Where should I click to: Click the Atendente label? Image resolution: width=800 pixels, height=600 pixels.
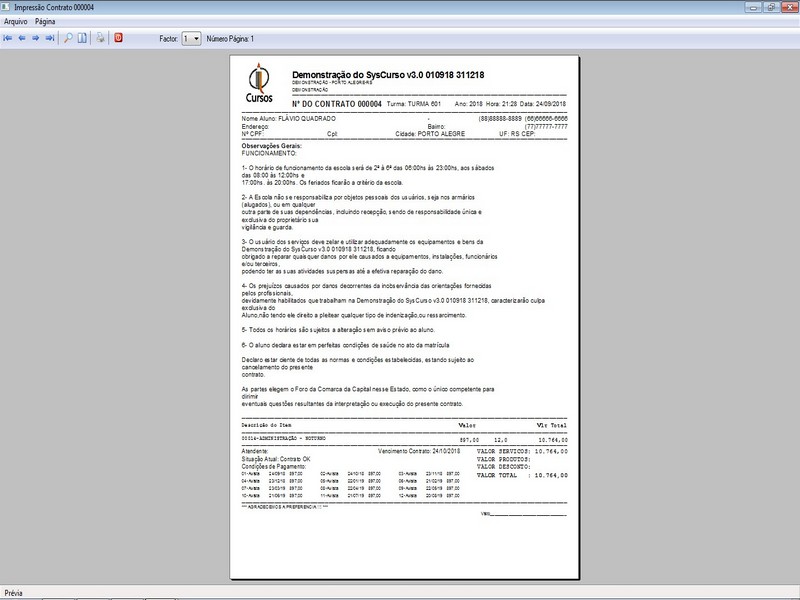(255, 452)
